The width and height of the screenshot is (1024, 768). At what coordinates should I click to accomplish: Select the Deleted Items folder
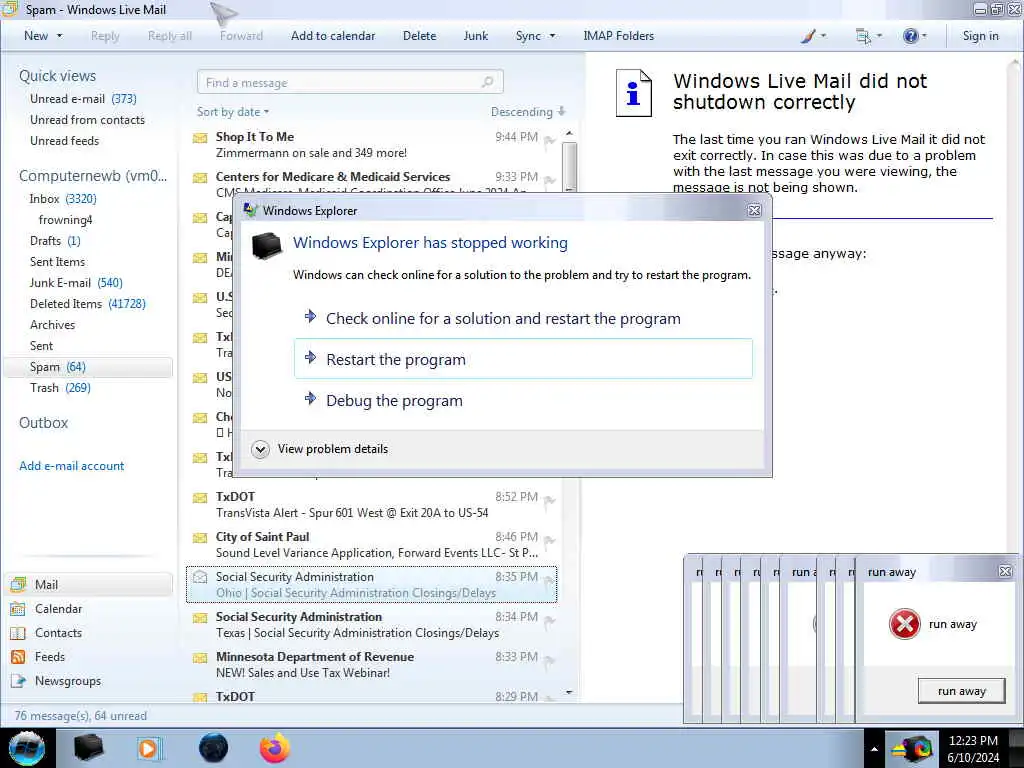pos(88,304)
